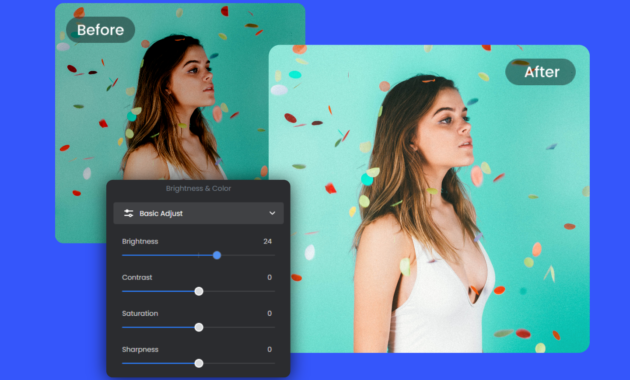
Task: Click the Sharpness value 0
Action: coord(270,349)
